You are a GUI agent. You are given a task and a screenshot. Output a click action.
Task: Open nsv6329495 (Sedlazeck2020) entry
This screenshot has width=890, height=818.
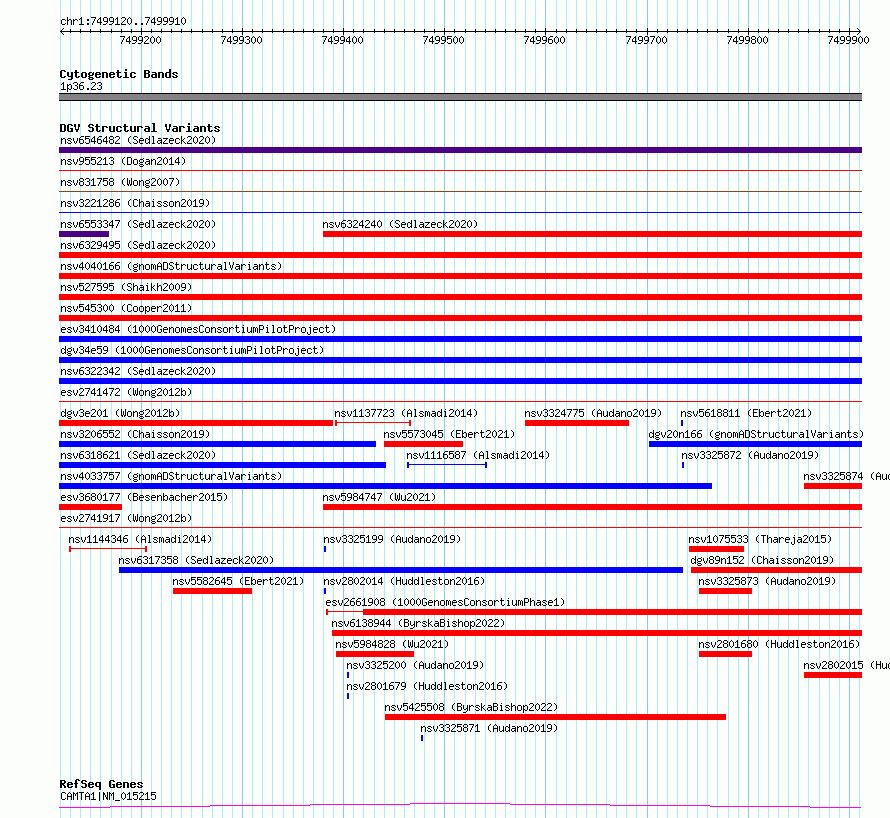[138, 245]
